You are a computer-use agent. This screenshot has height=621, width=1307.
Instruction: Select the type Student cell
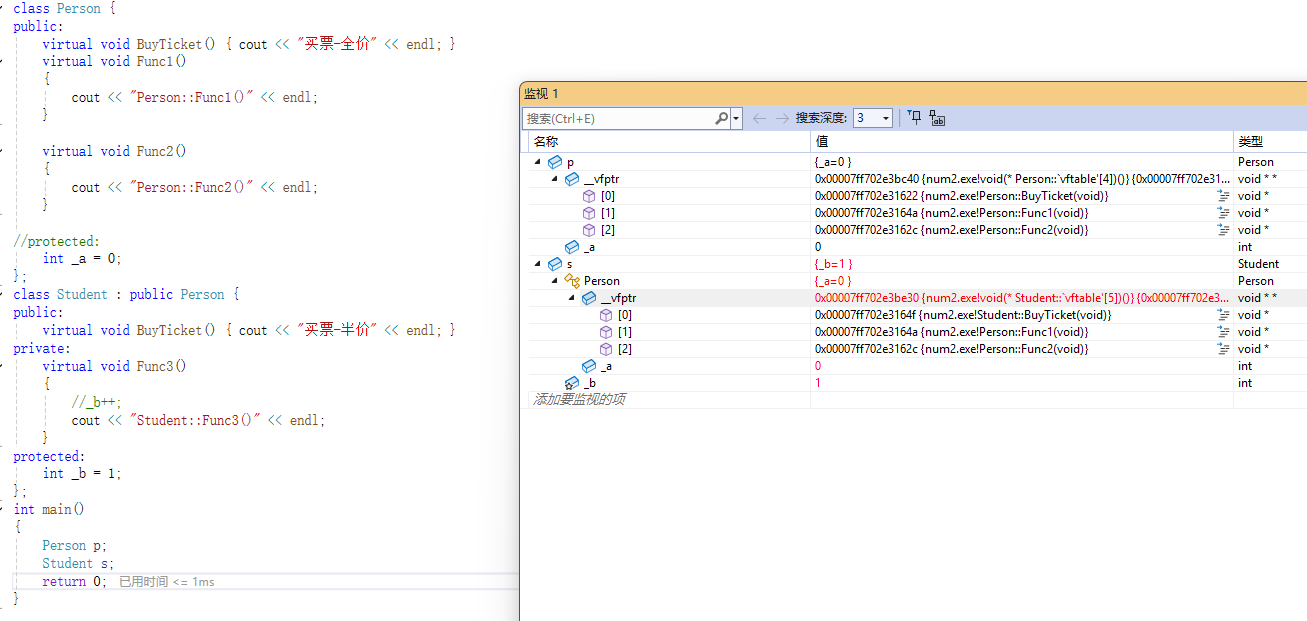click(x=1258, y=264)
